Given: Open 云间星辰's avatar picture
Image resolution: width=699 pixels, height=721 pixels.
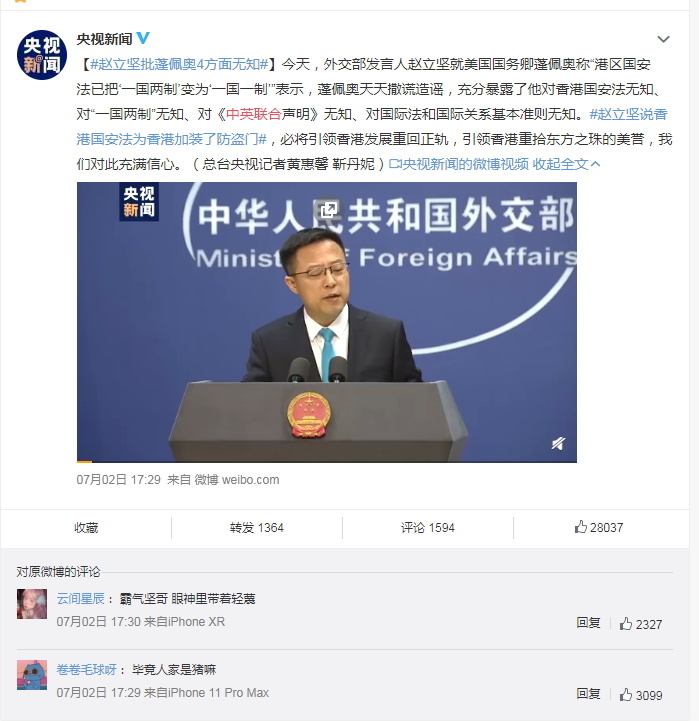Looking at the screenshot, I should pos(32,604).
